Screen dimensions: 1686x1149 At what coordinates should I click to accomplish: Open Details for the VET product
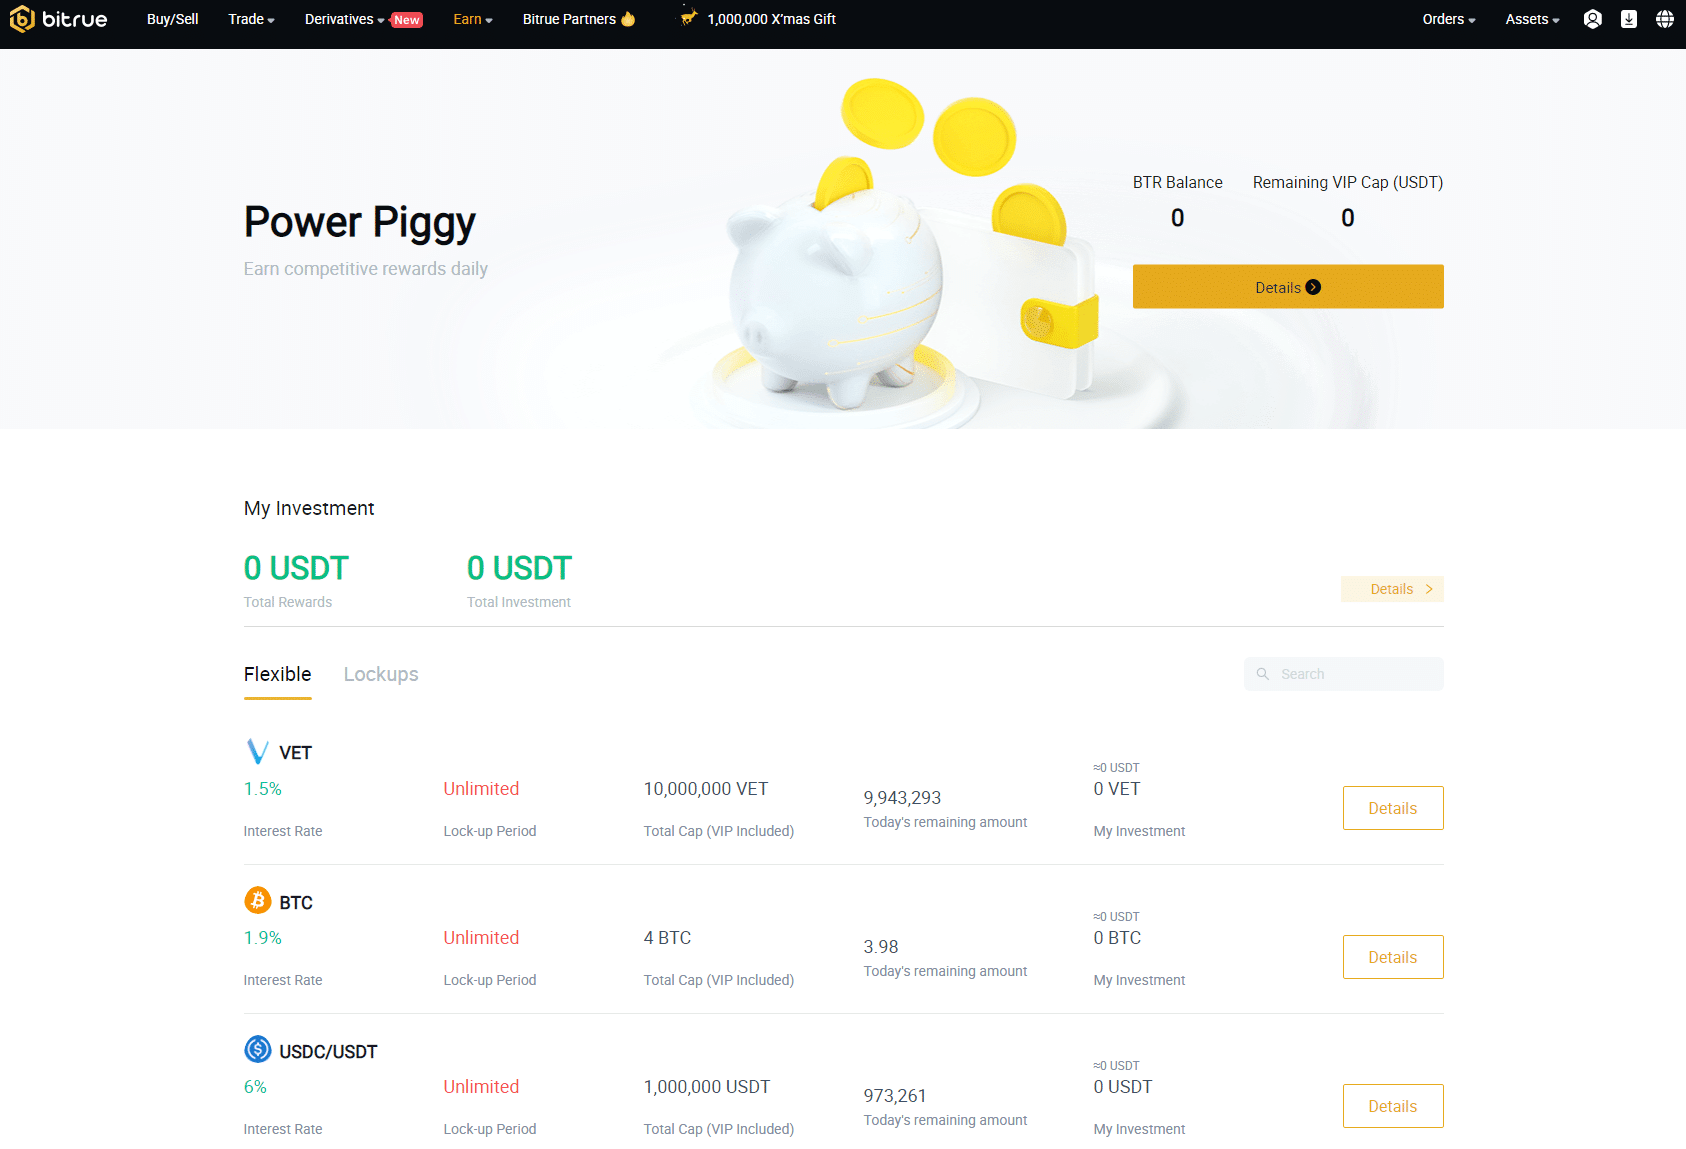pyautogui.click(x=1393, y=808)
